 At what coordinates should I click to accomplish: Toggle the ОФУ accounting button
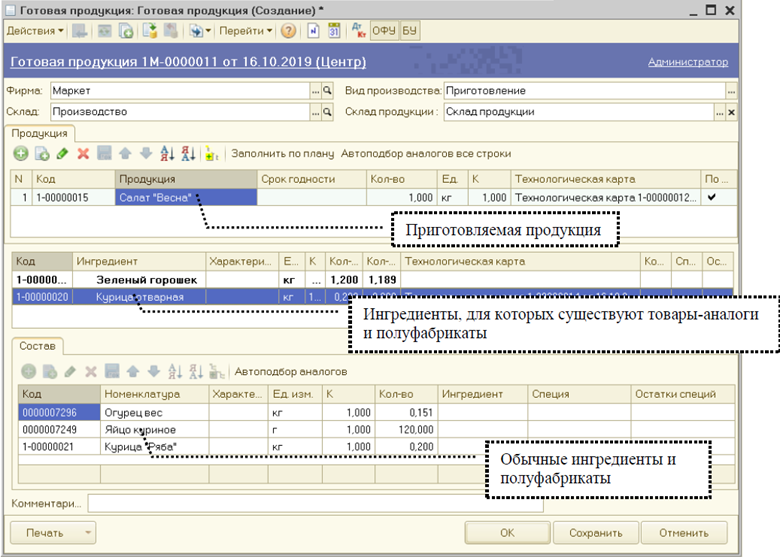[384, 31]
